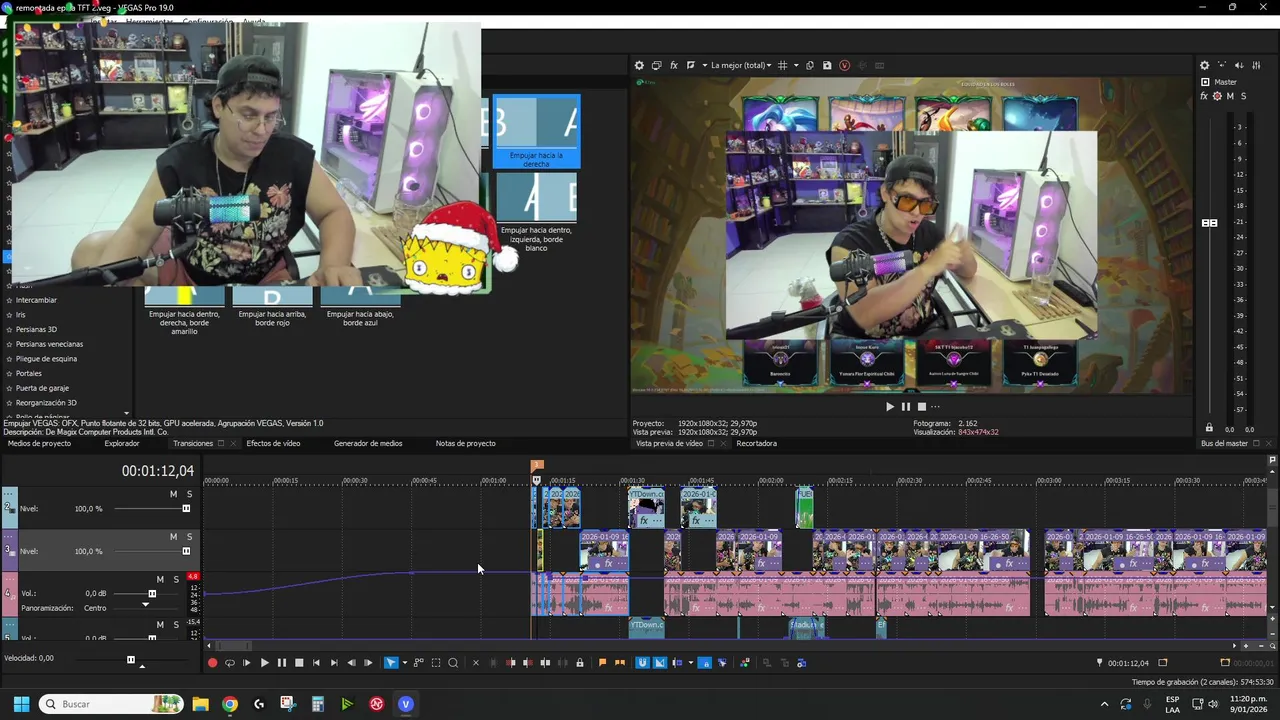1280x720 pixels.
Task: Toggle loop playback in transport bar
Action: pos(229,663)
